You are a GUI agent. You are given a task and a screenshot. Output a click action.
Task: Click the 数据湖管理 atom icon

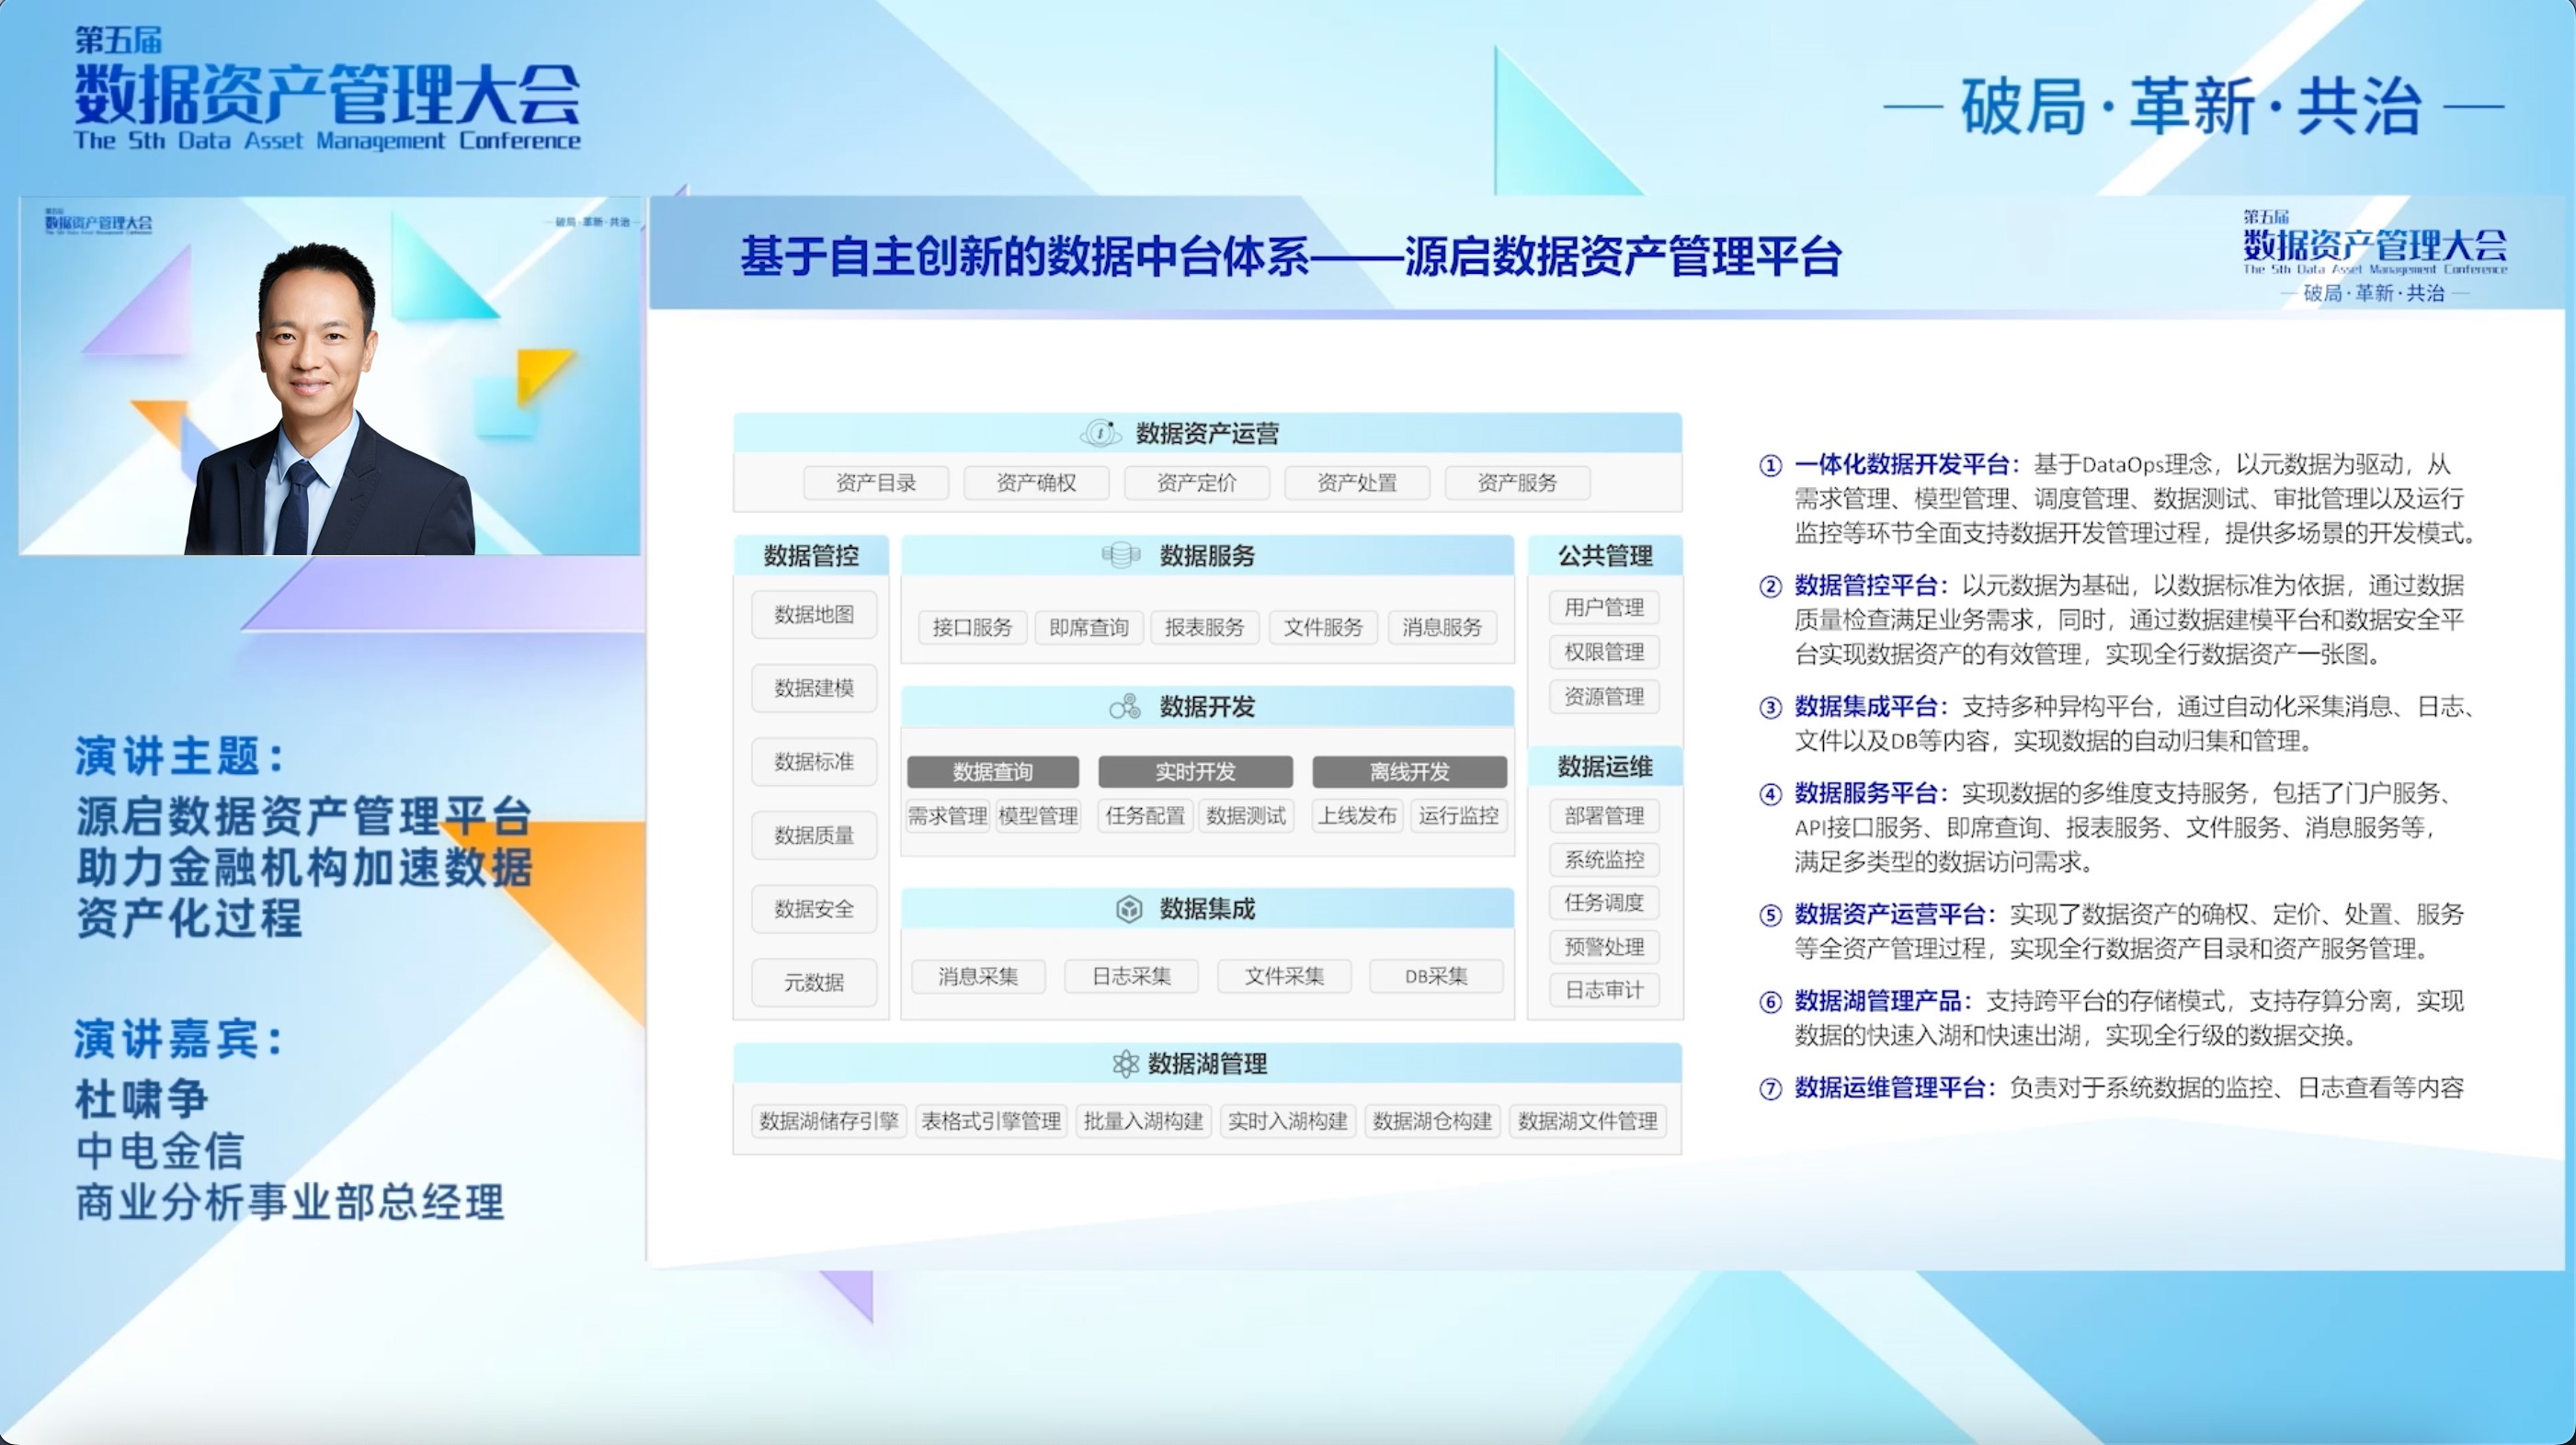tap(1125, 1063)
